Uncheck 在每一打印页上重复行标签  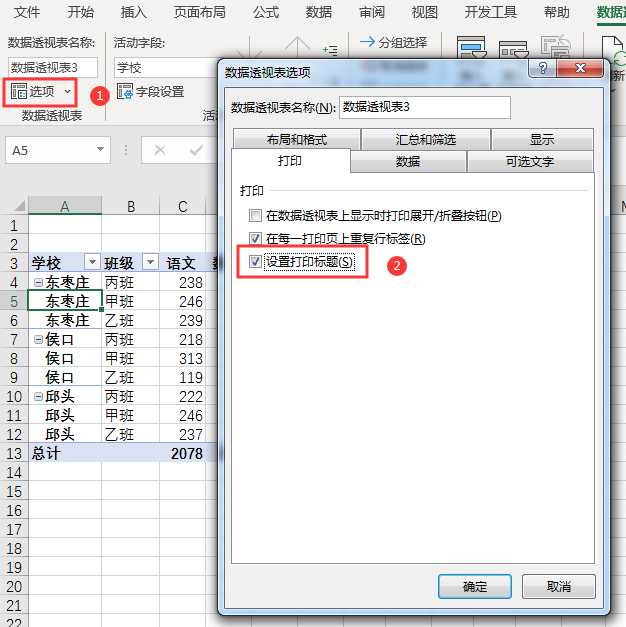coord(256,239)
